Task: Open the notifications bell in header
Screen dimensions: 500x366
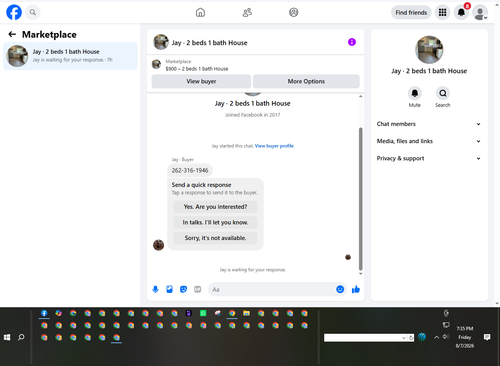Action: (461, 13)
